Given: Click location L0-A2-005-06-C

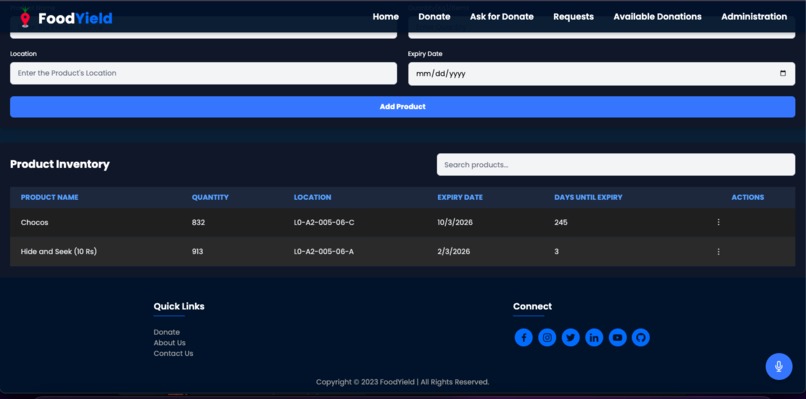Looking at the screenshot, I should coord(324,223).
